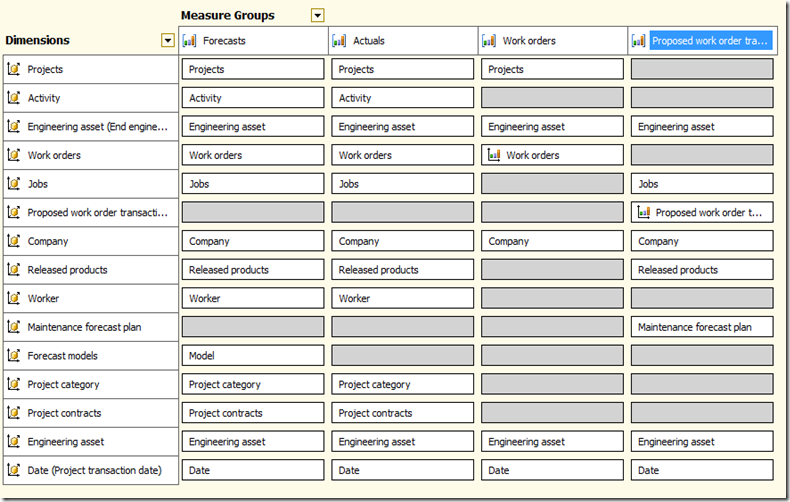
Task: Click the Worker dimension icon
Action: 14,298
